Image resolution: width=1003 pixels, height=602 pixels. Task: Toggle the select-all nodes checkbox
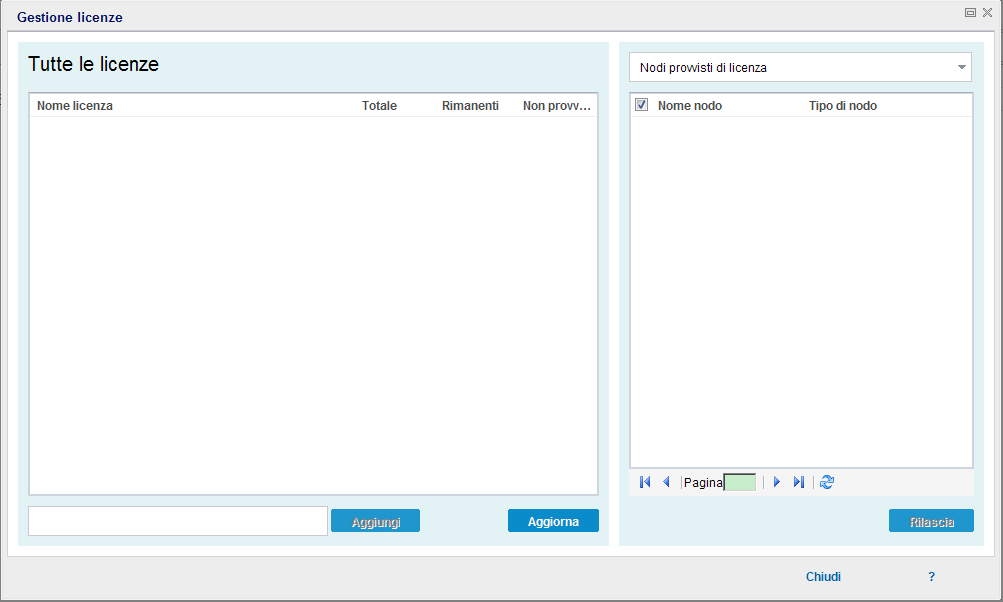(641, 104)
